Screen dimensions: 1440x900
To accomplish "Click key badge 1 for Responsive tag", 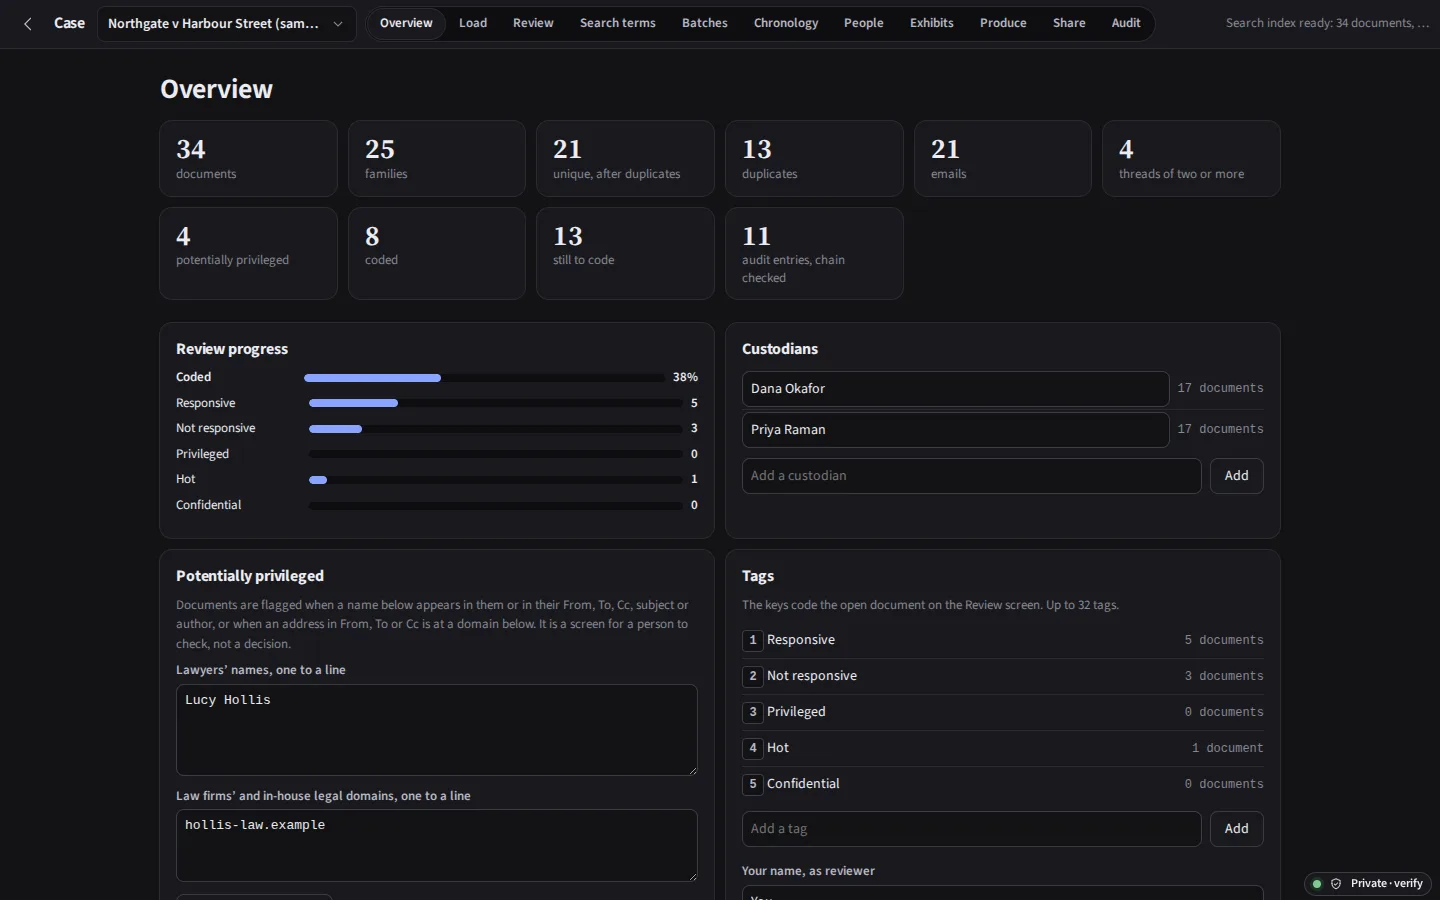I will tap(753, 640).
